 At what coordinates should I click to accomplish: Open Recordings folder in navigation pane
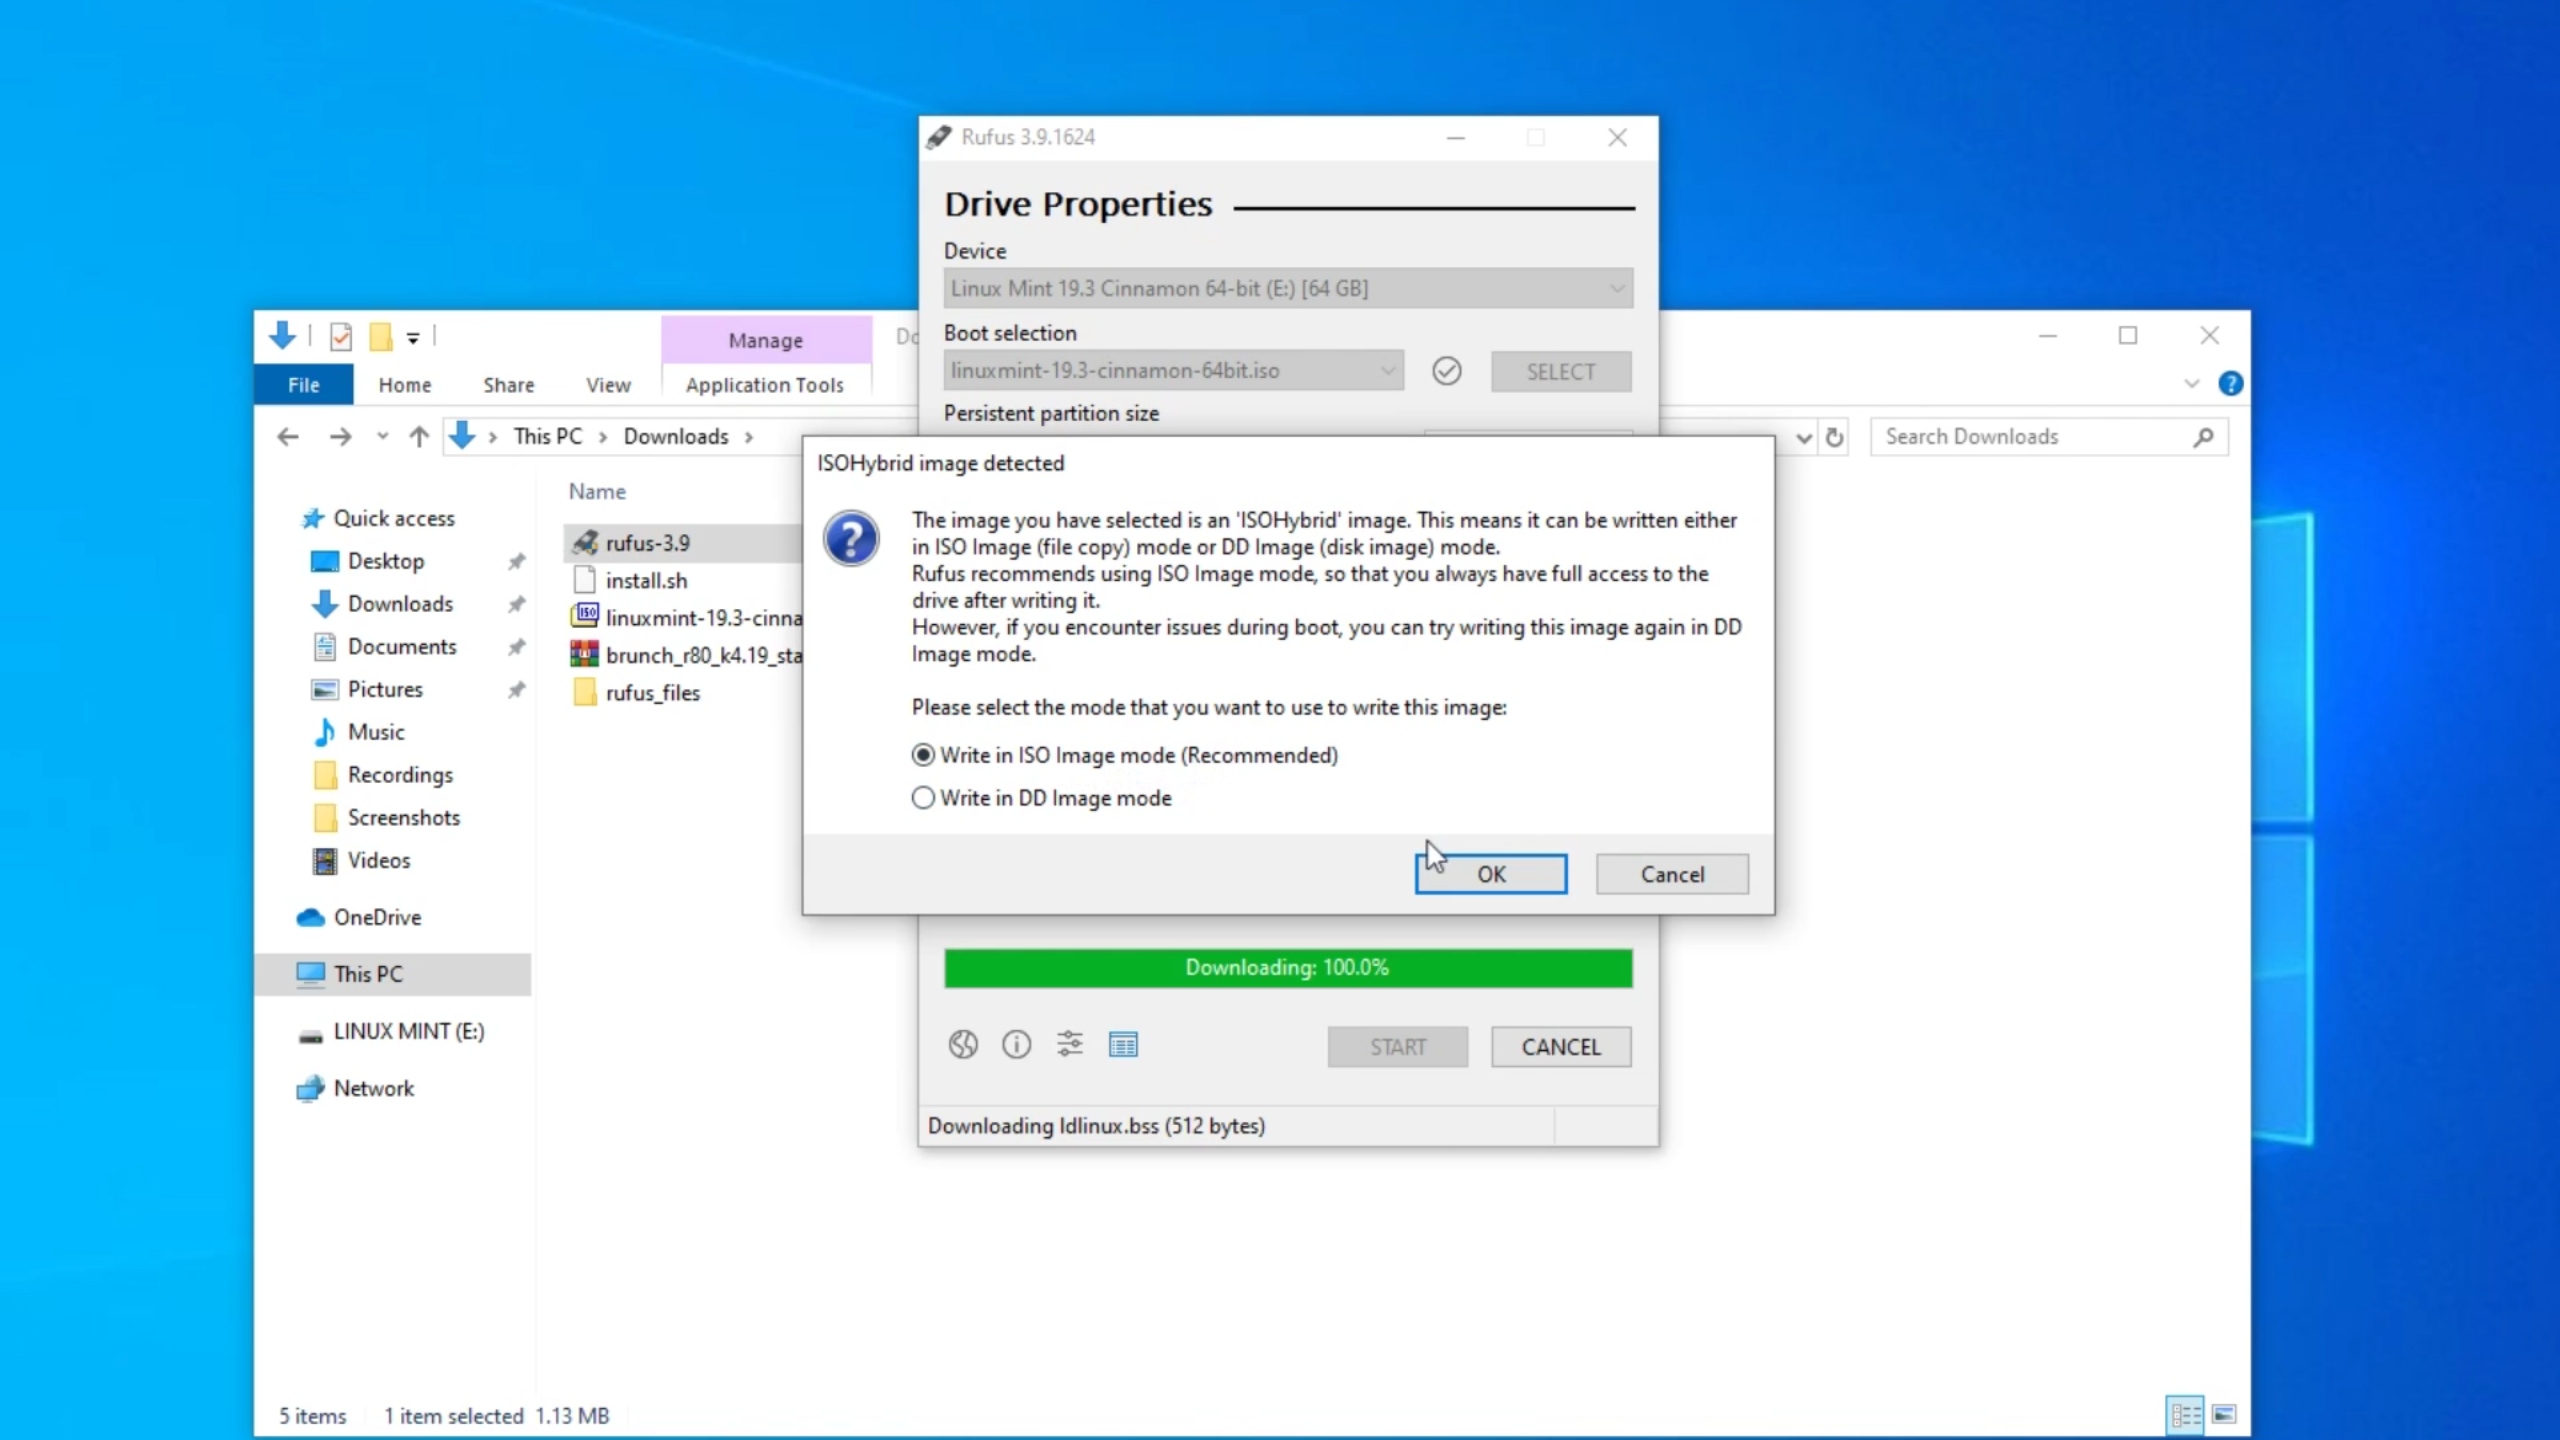400,775
